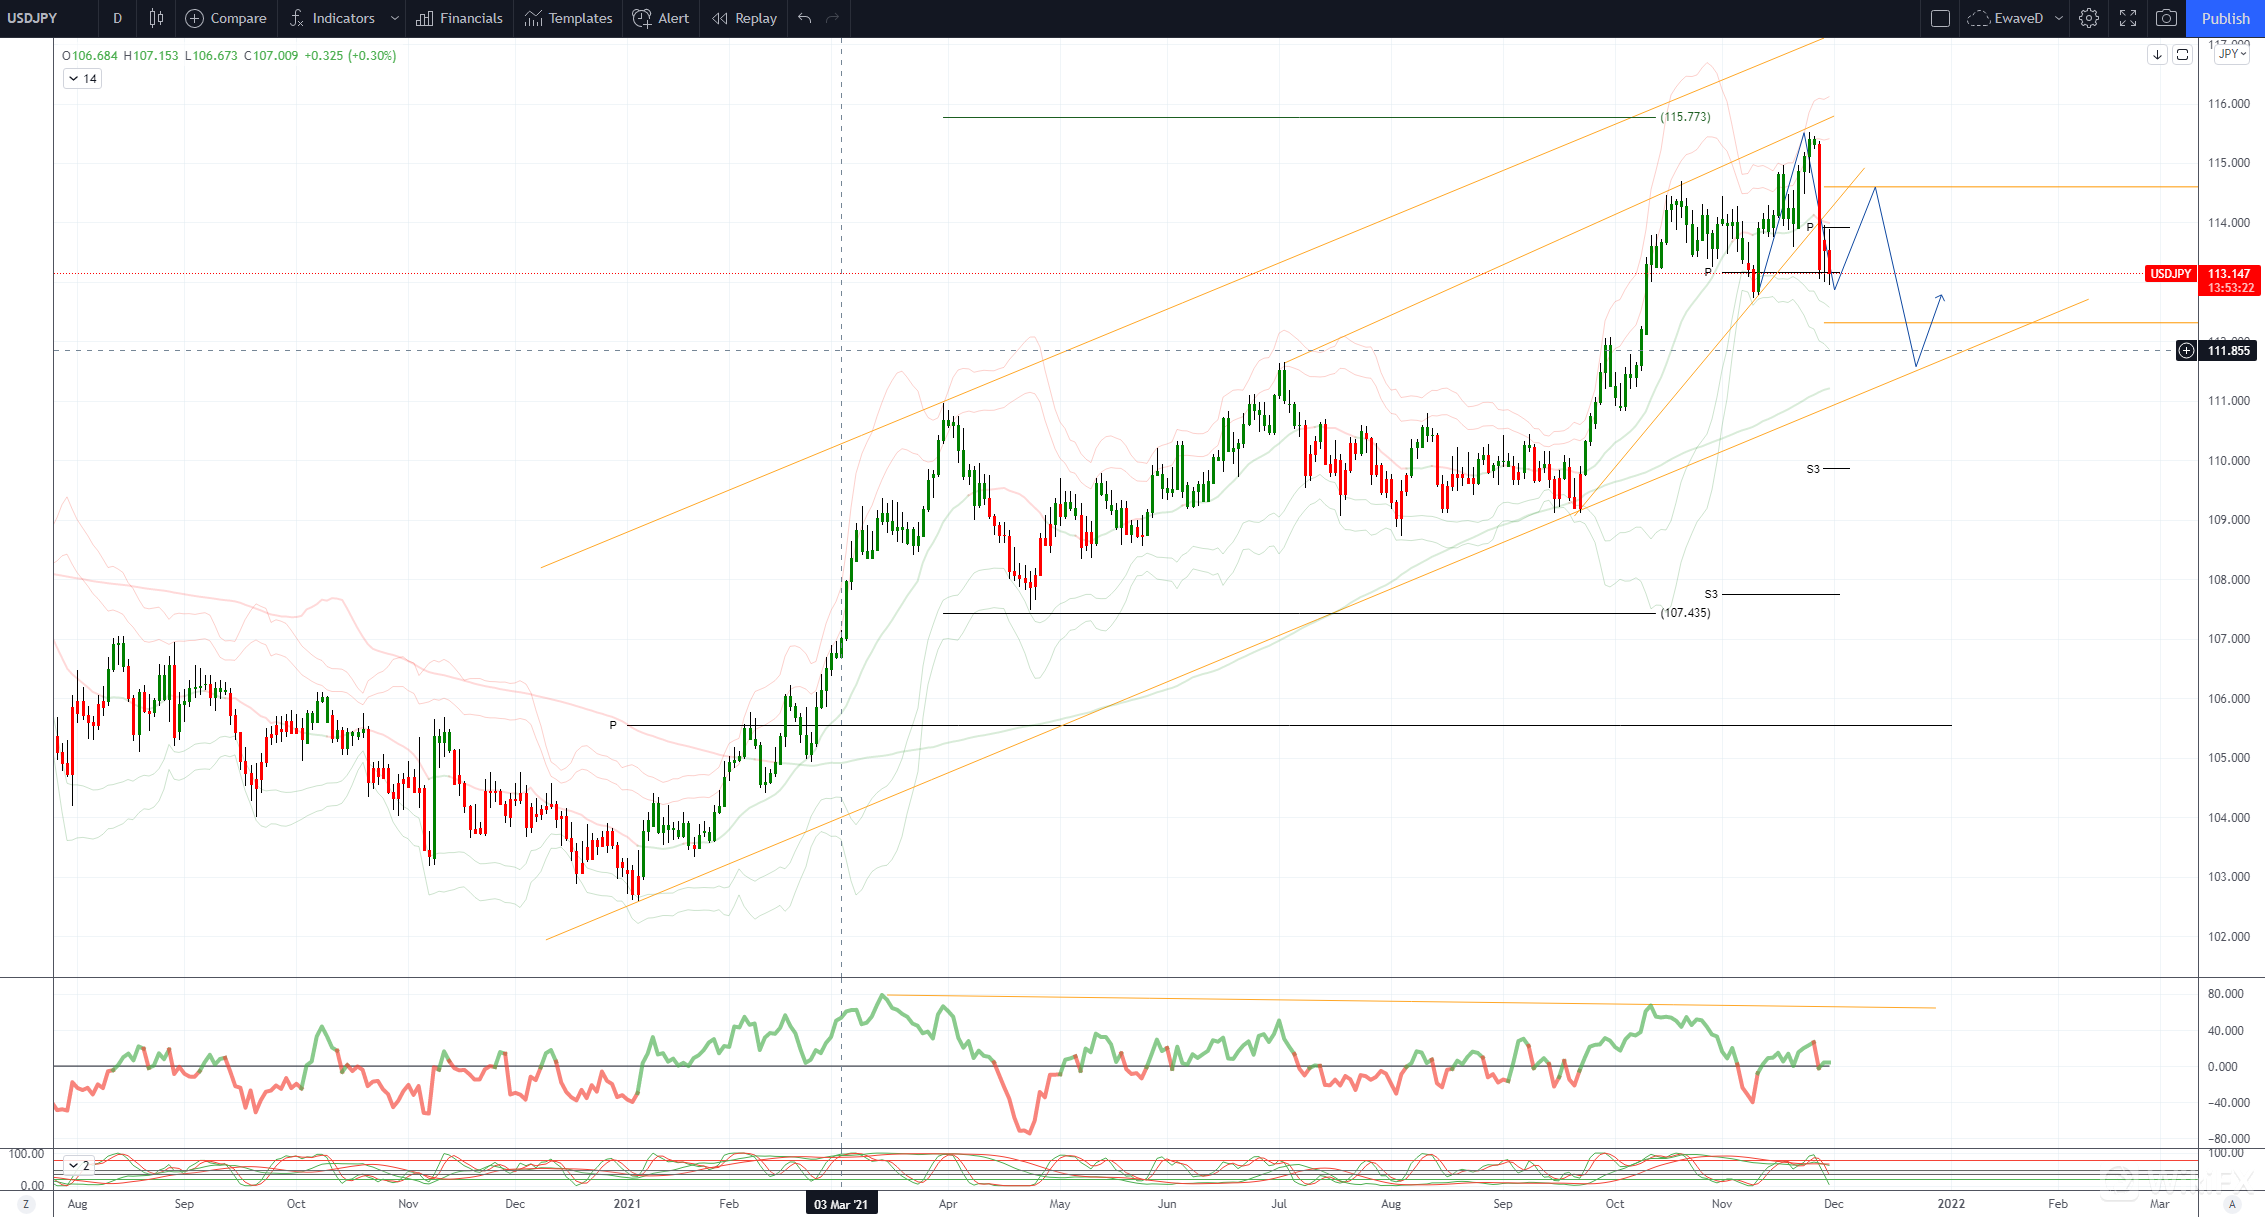The image size is (2265, 1217).
Task: Create a new Alert
Action: tap(661, 18)
